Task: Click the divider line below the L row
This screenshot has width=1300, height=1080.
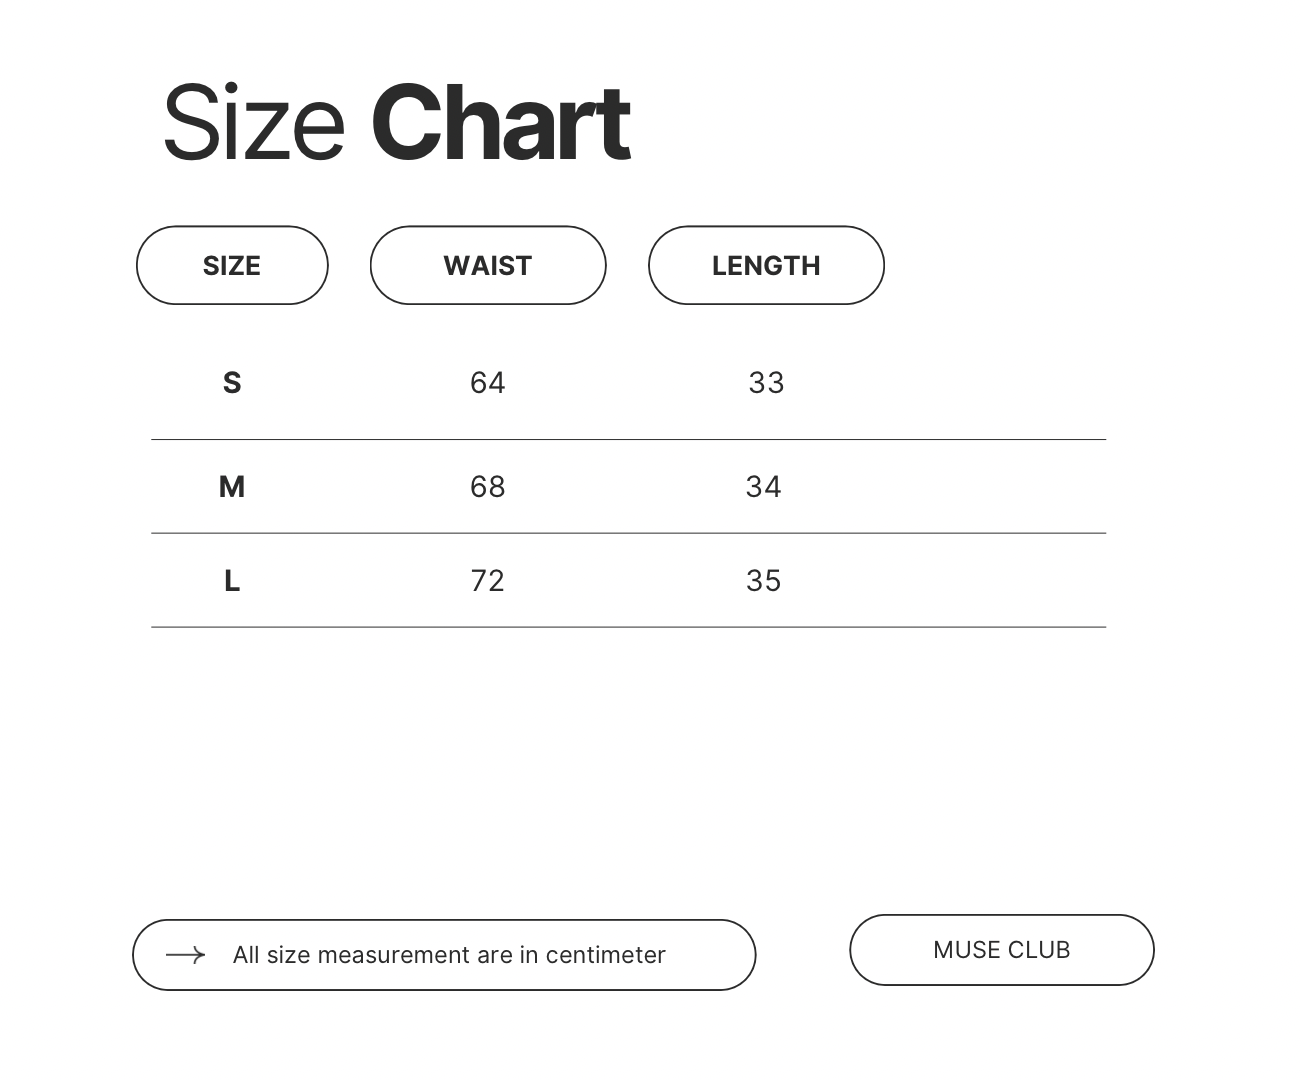Action: coord(628,627)
